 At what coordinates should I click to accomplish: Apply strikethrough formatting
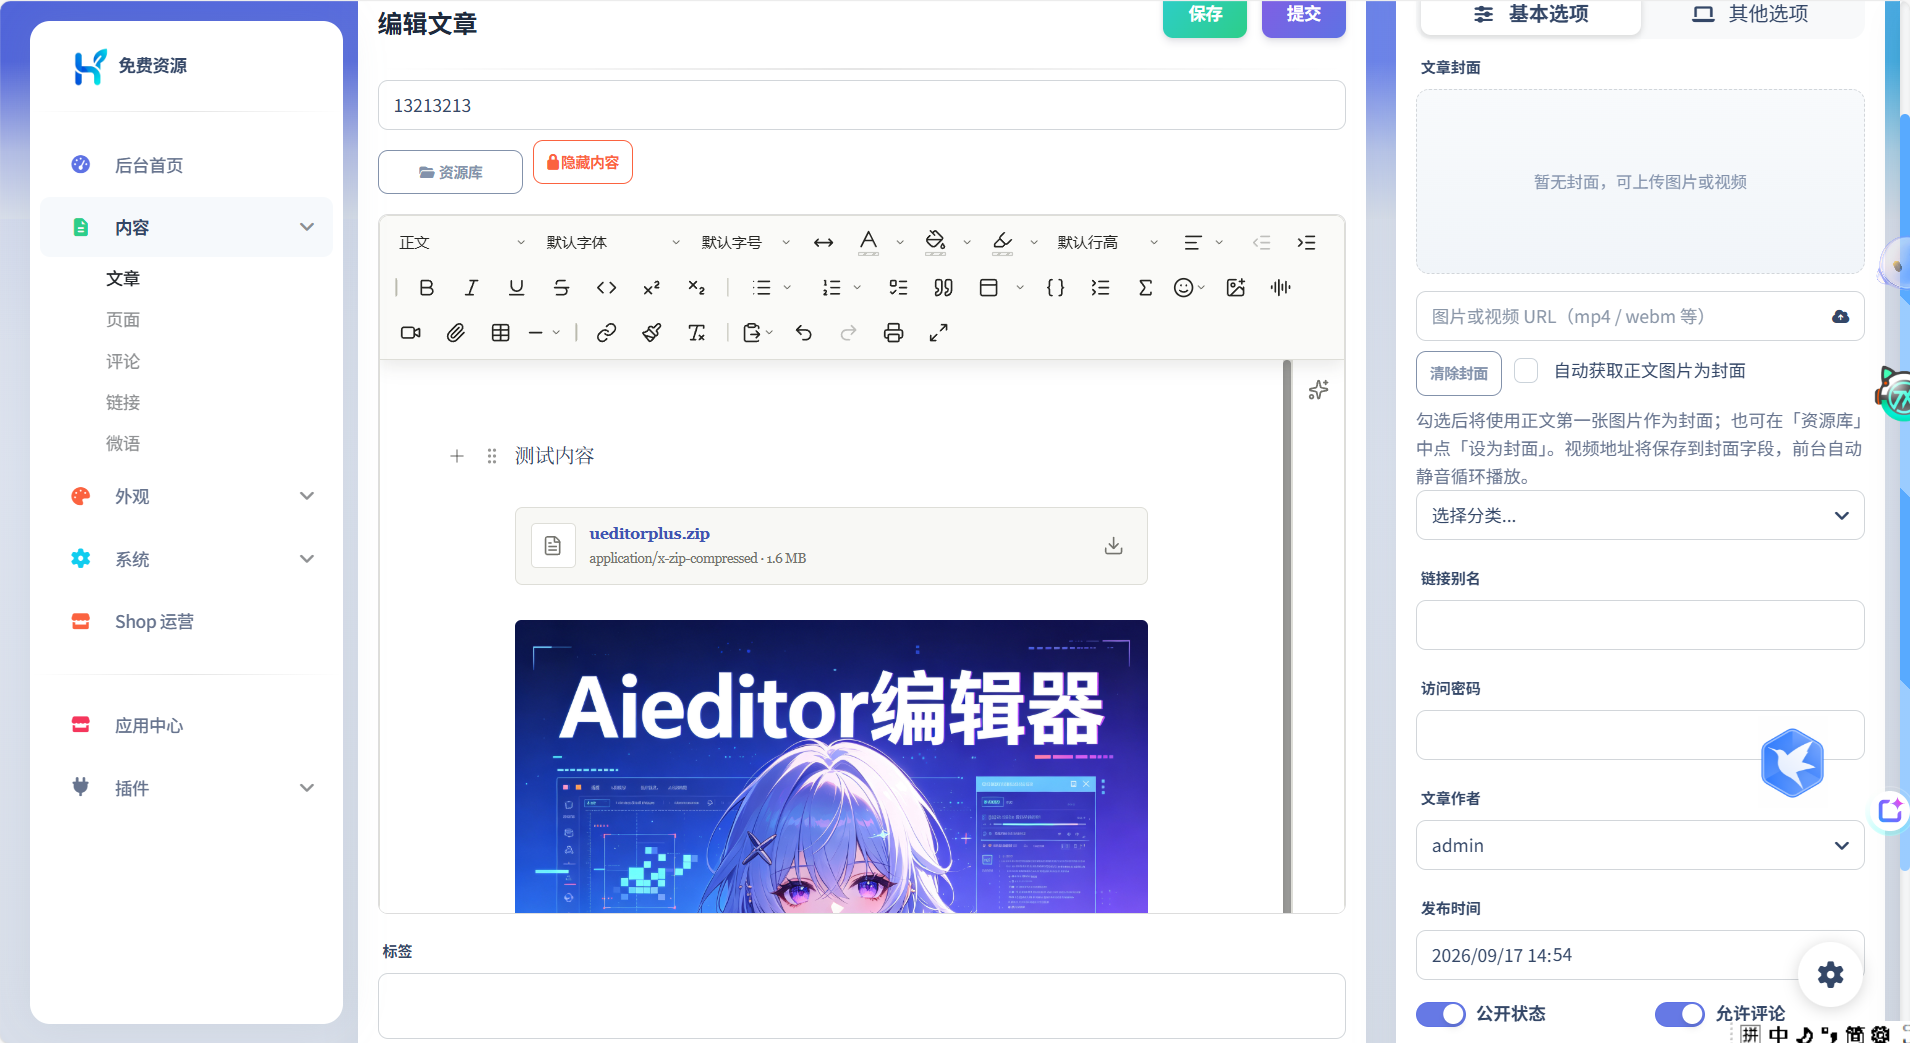(561, 288)
